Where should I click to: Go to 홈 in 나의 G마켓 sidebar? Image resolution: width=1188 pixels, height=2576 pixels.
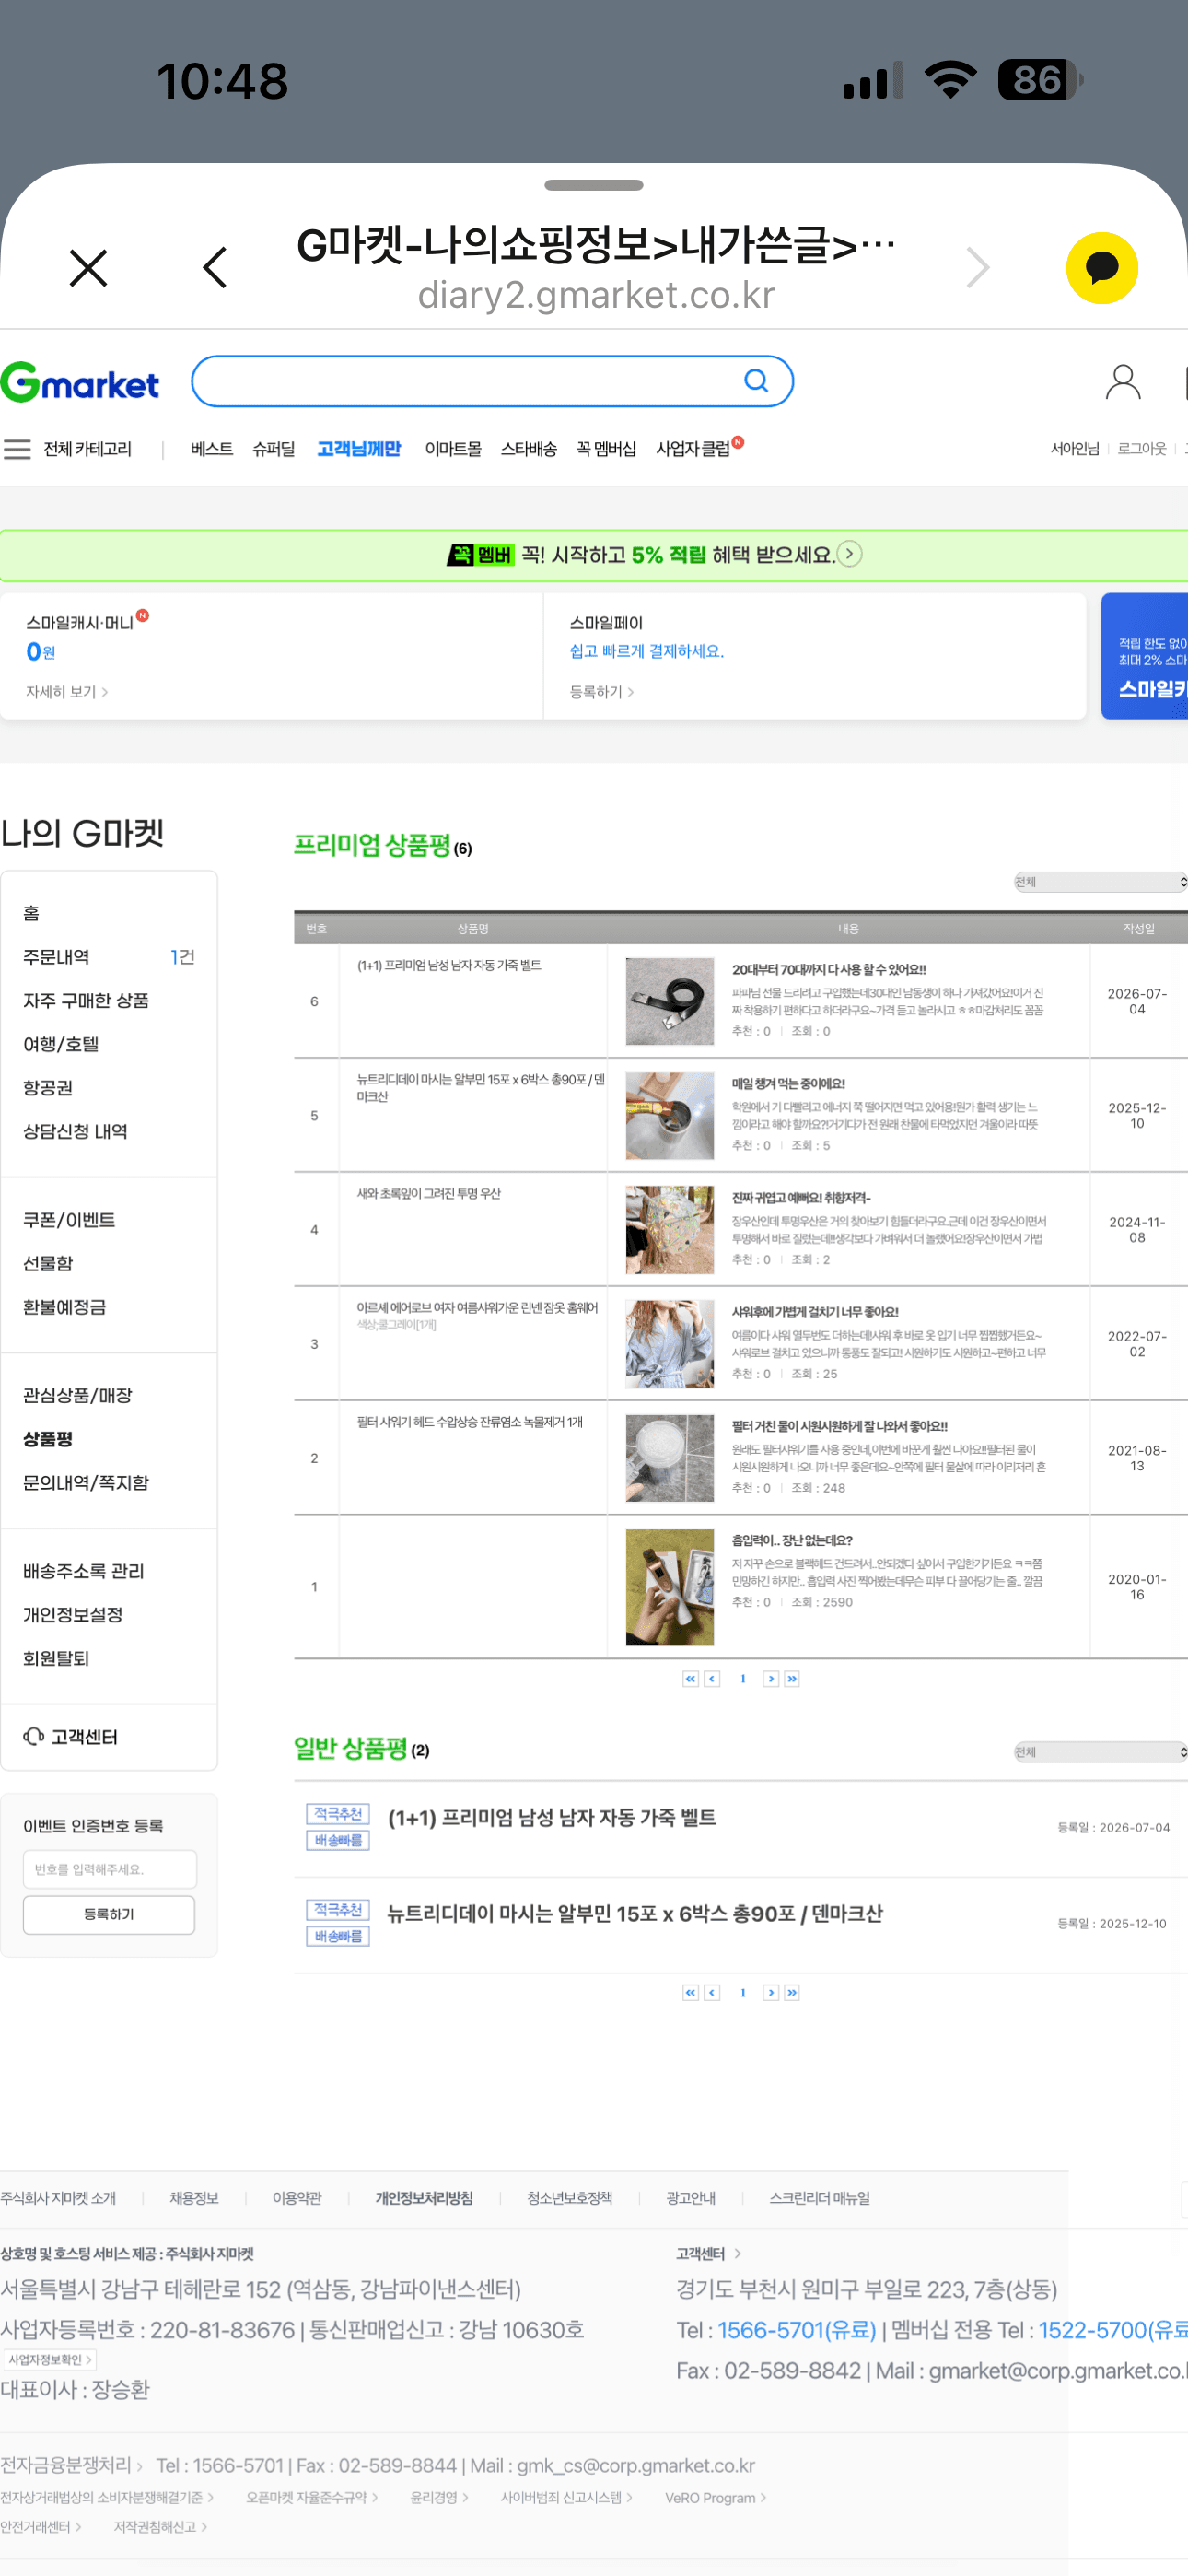[31, 913]
